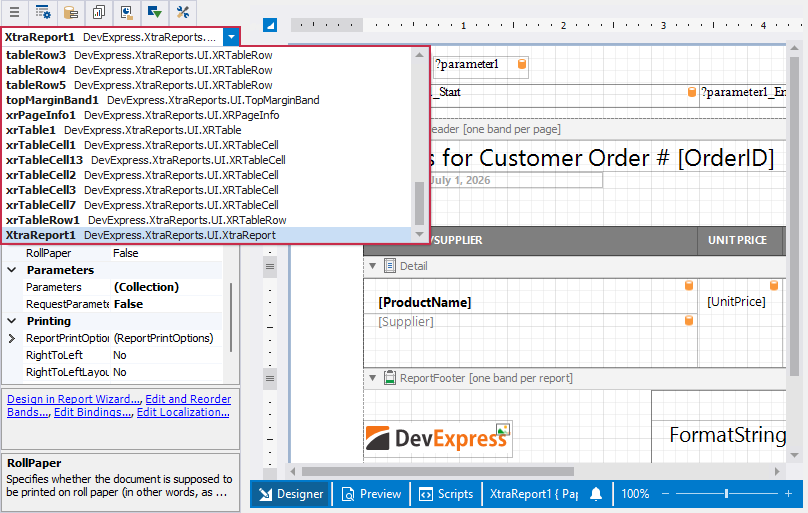The image size is (808, 513).
Task: Click the Parameters (Collection) value
Action: coord(167,287)
